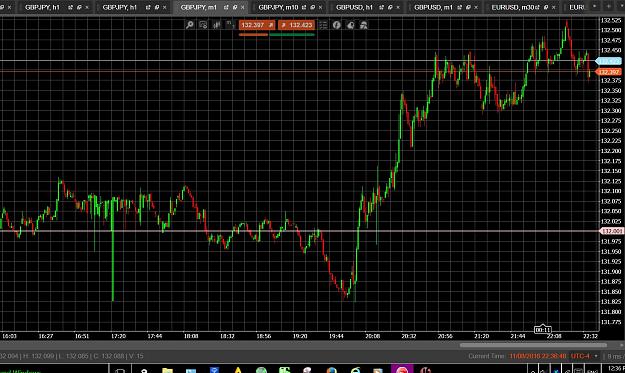Open the symbol information icon
Viewport: 625px width, 373px height.
(337, 25)
